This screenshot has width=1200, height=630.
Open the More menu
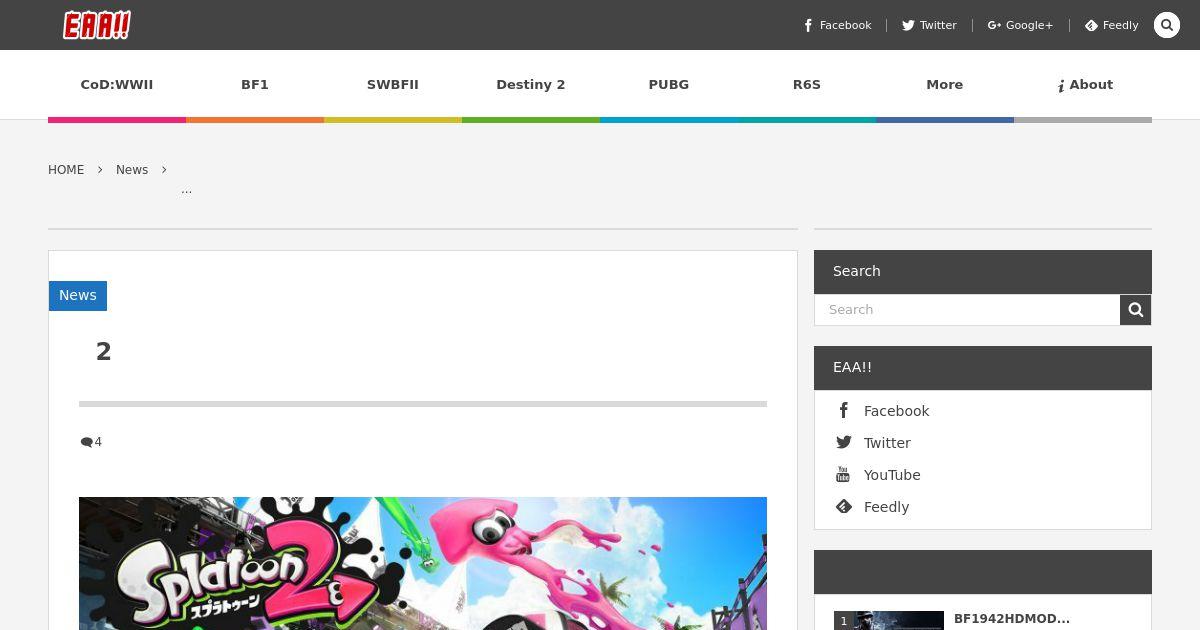945,85
